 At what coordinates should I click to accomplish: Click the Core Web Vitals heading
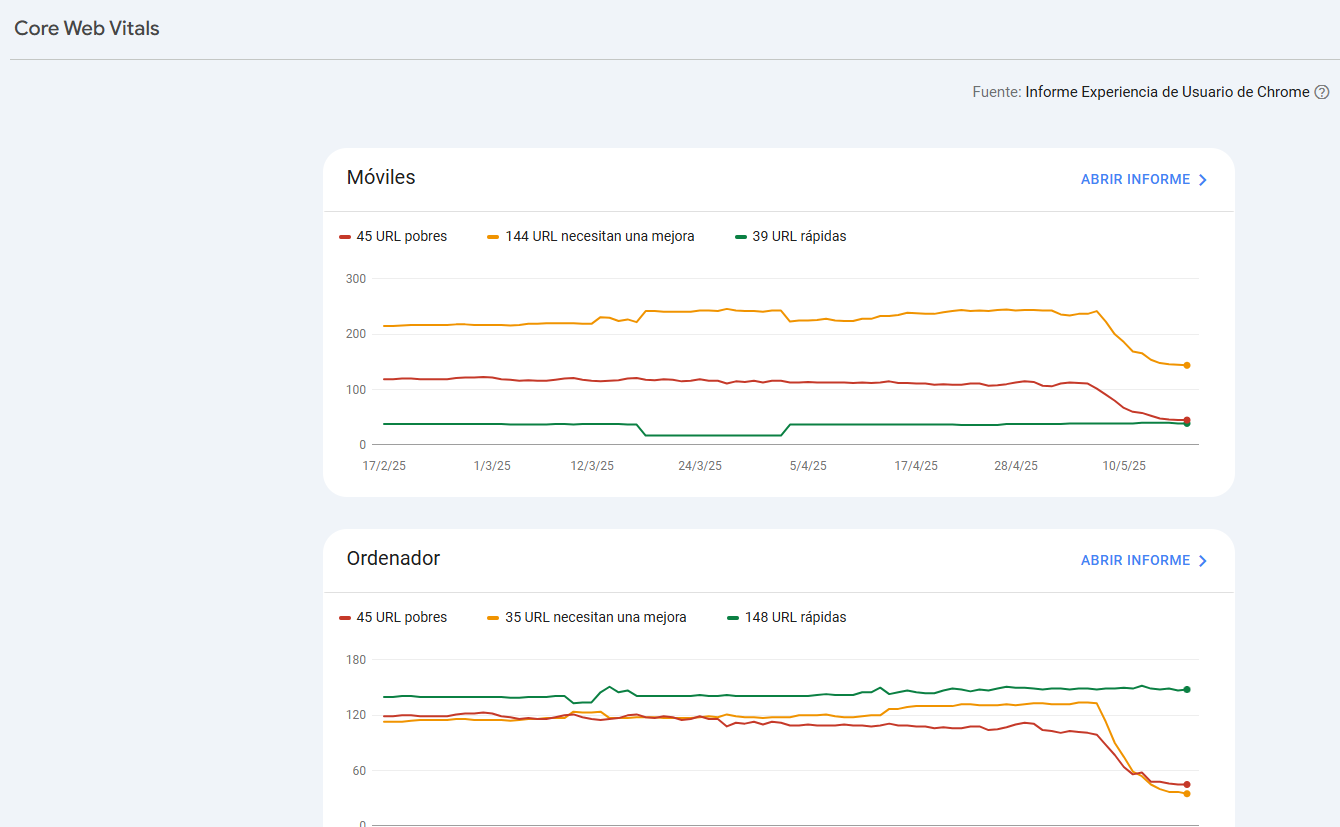[87, 28]
